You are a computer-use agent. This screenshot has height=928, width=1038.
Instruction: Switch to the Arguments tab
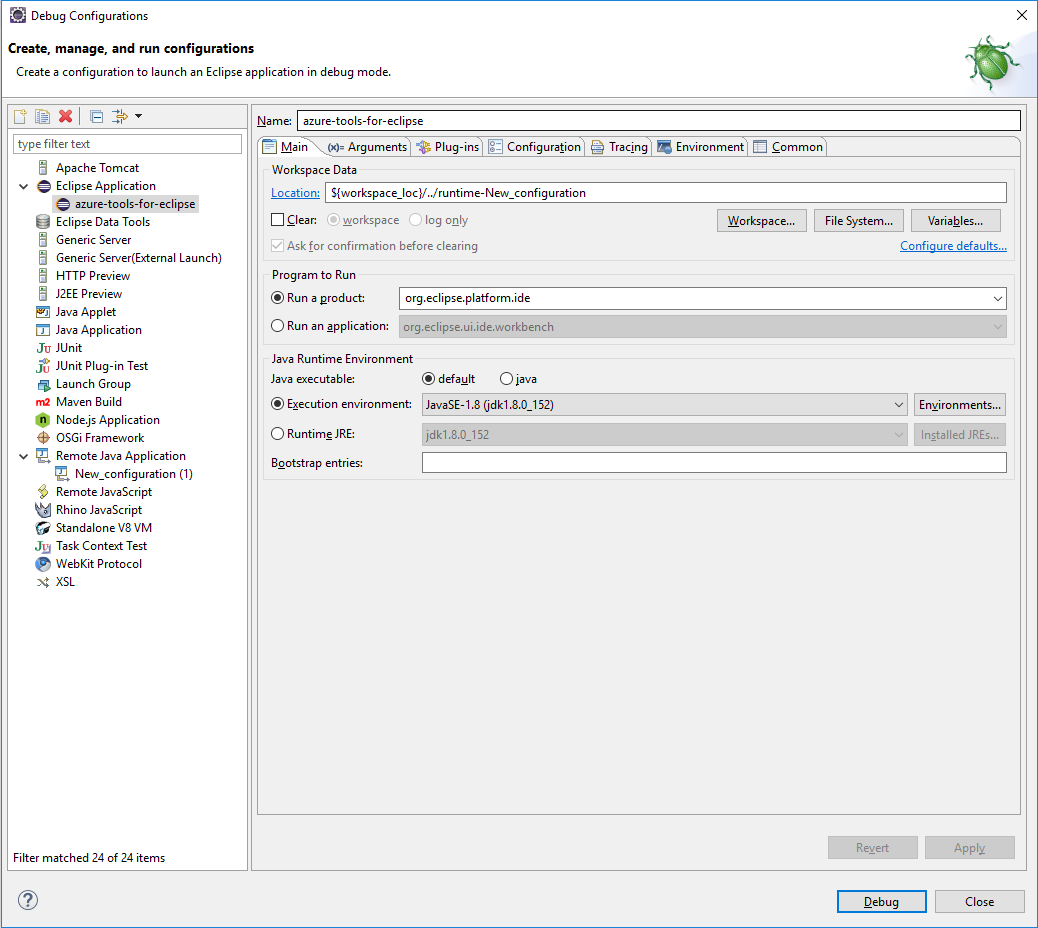pos(368,147)
